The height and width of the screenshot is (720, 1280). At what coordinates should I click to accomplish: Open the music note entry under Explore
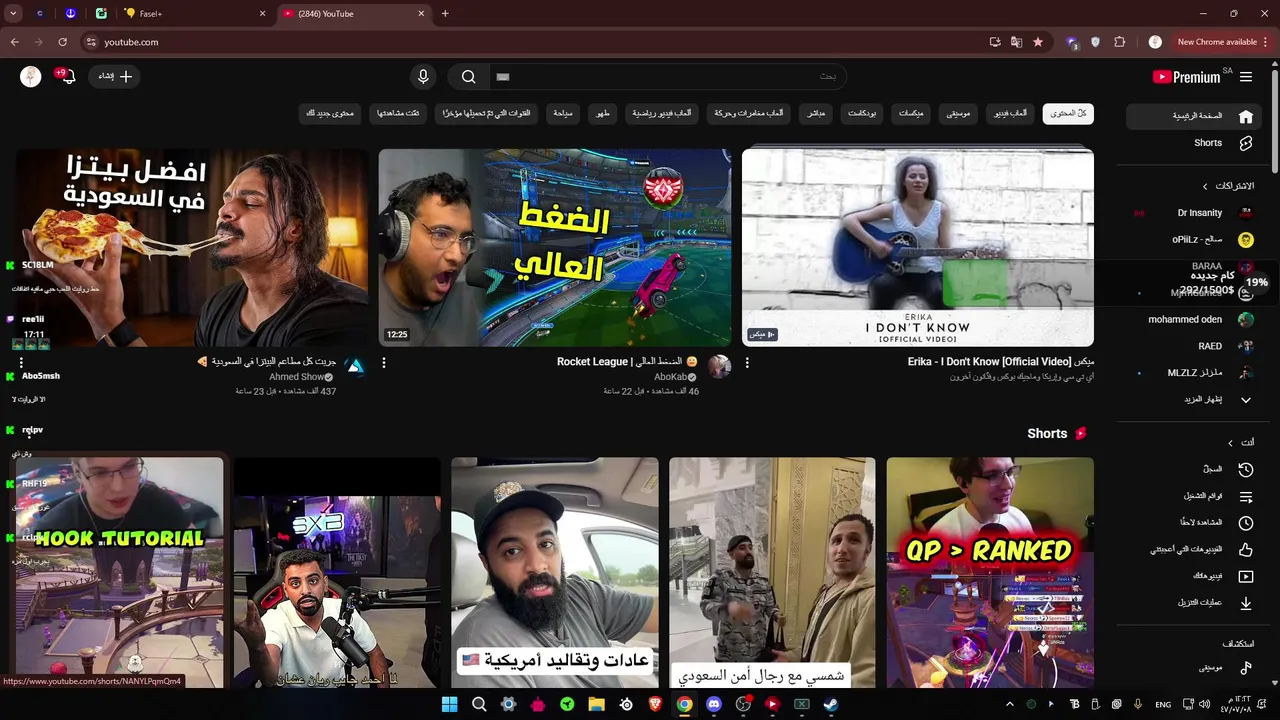(1246, 667)
